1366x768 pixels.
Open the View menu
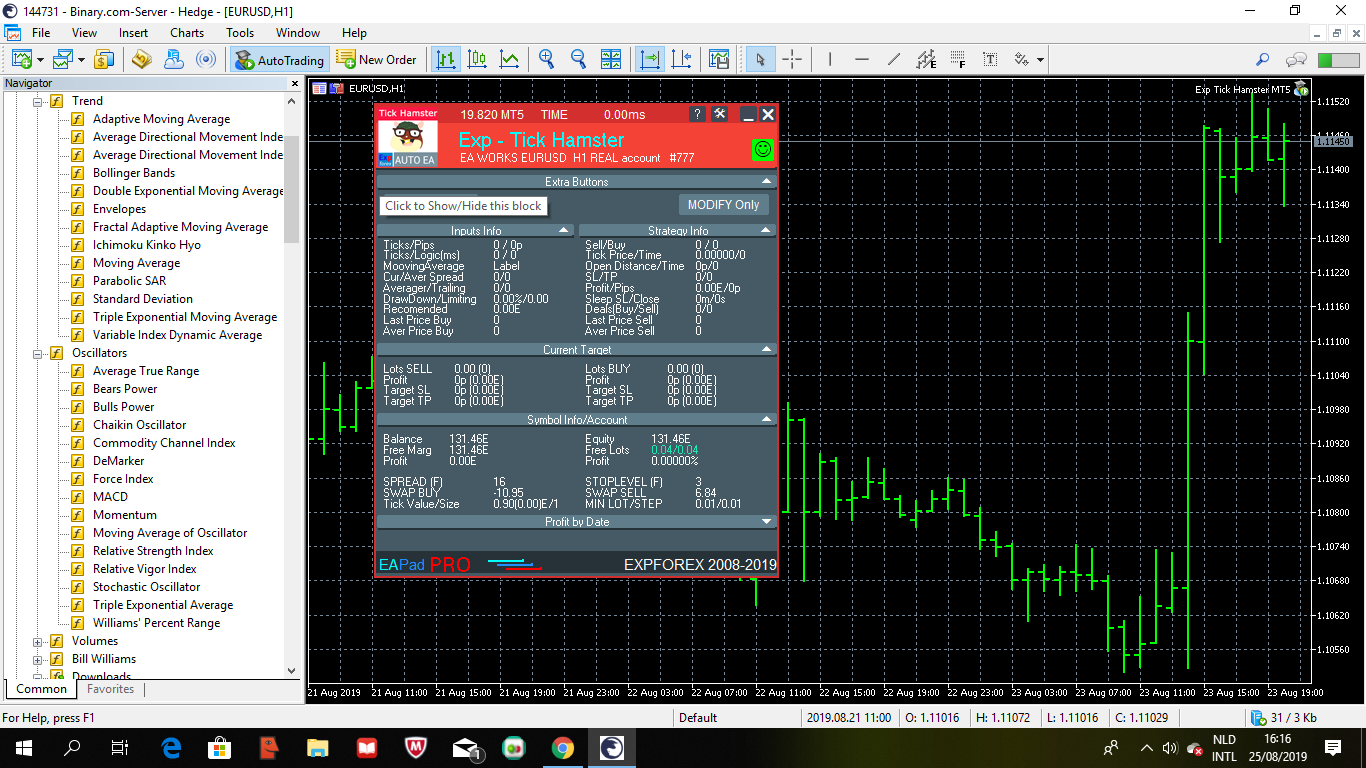pyautogui.click(x=85, y=33)
